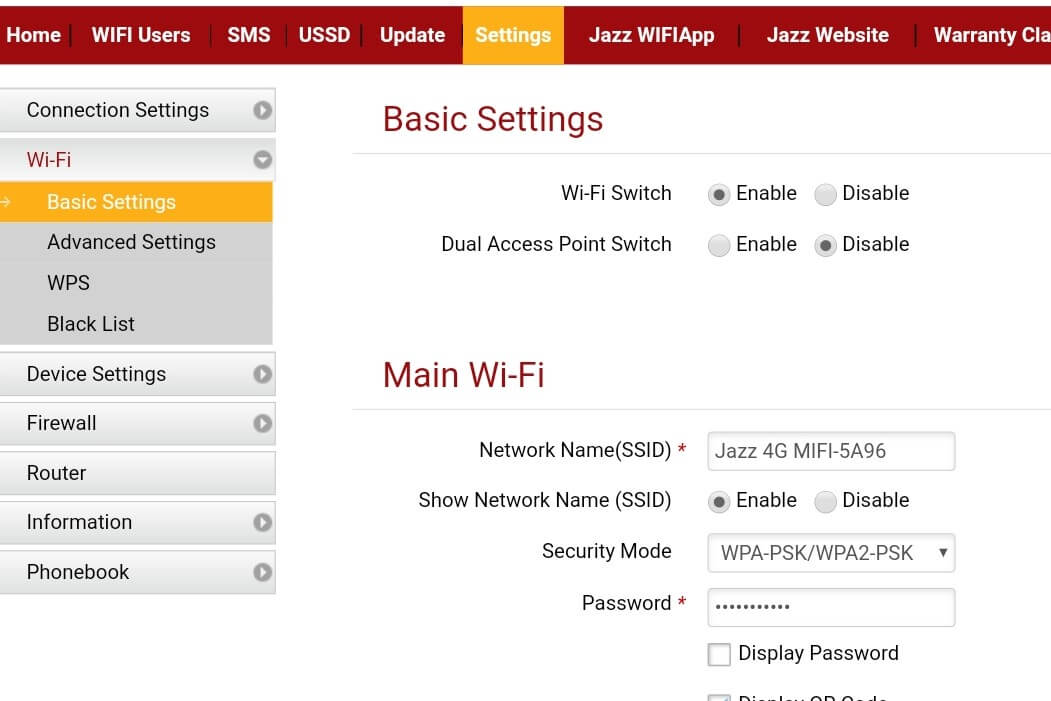The image size is (1051, 701).
Task: Expand Connection Settings arrow icon
Action: 262,110
